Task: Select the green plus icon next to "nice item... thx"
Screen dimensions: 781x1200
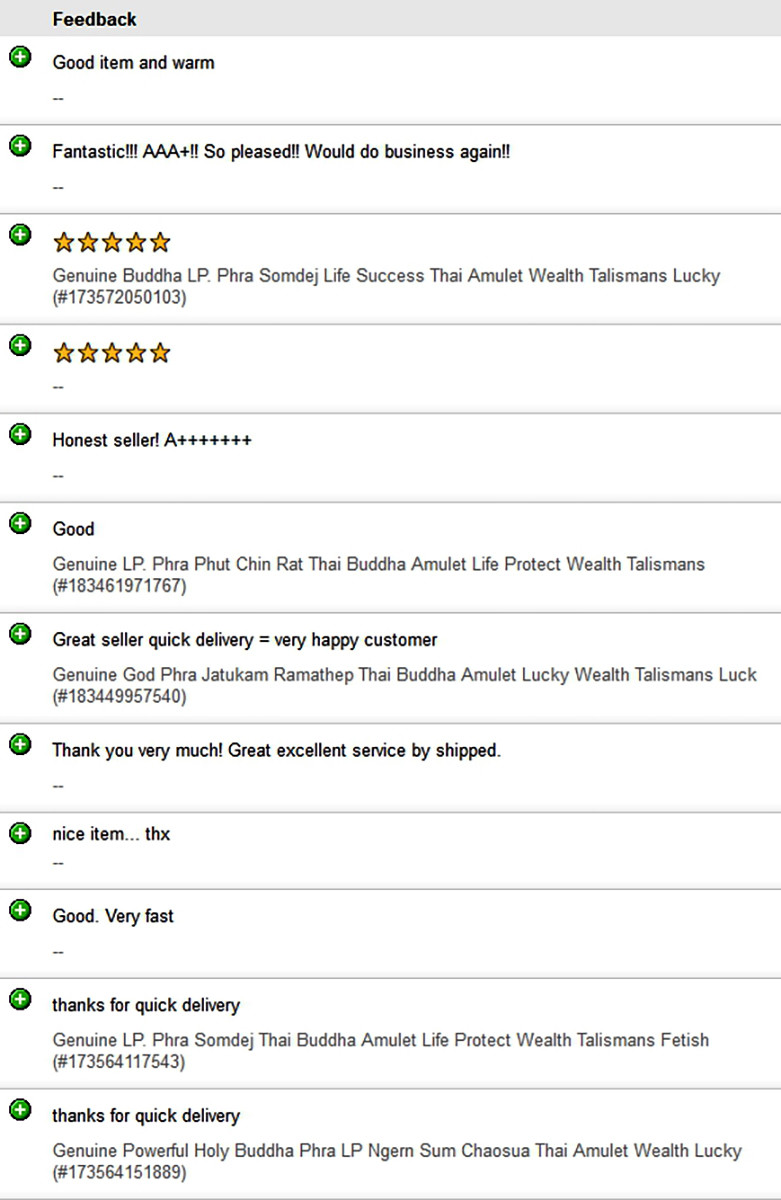Action: pyautogui.click(x=20, y=833)
